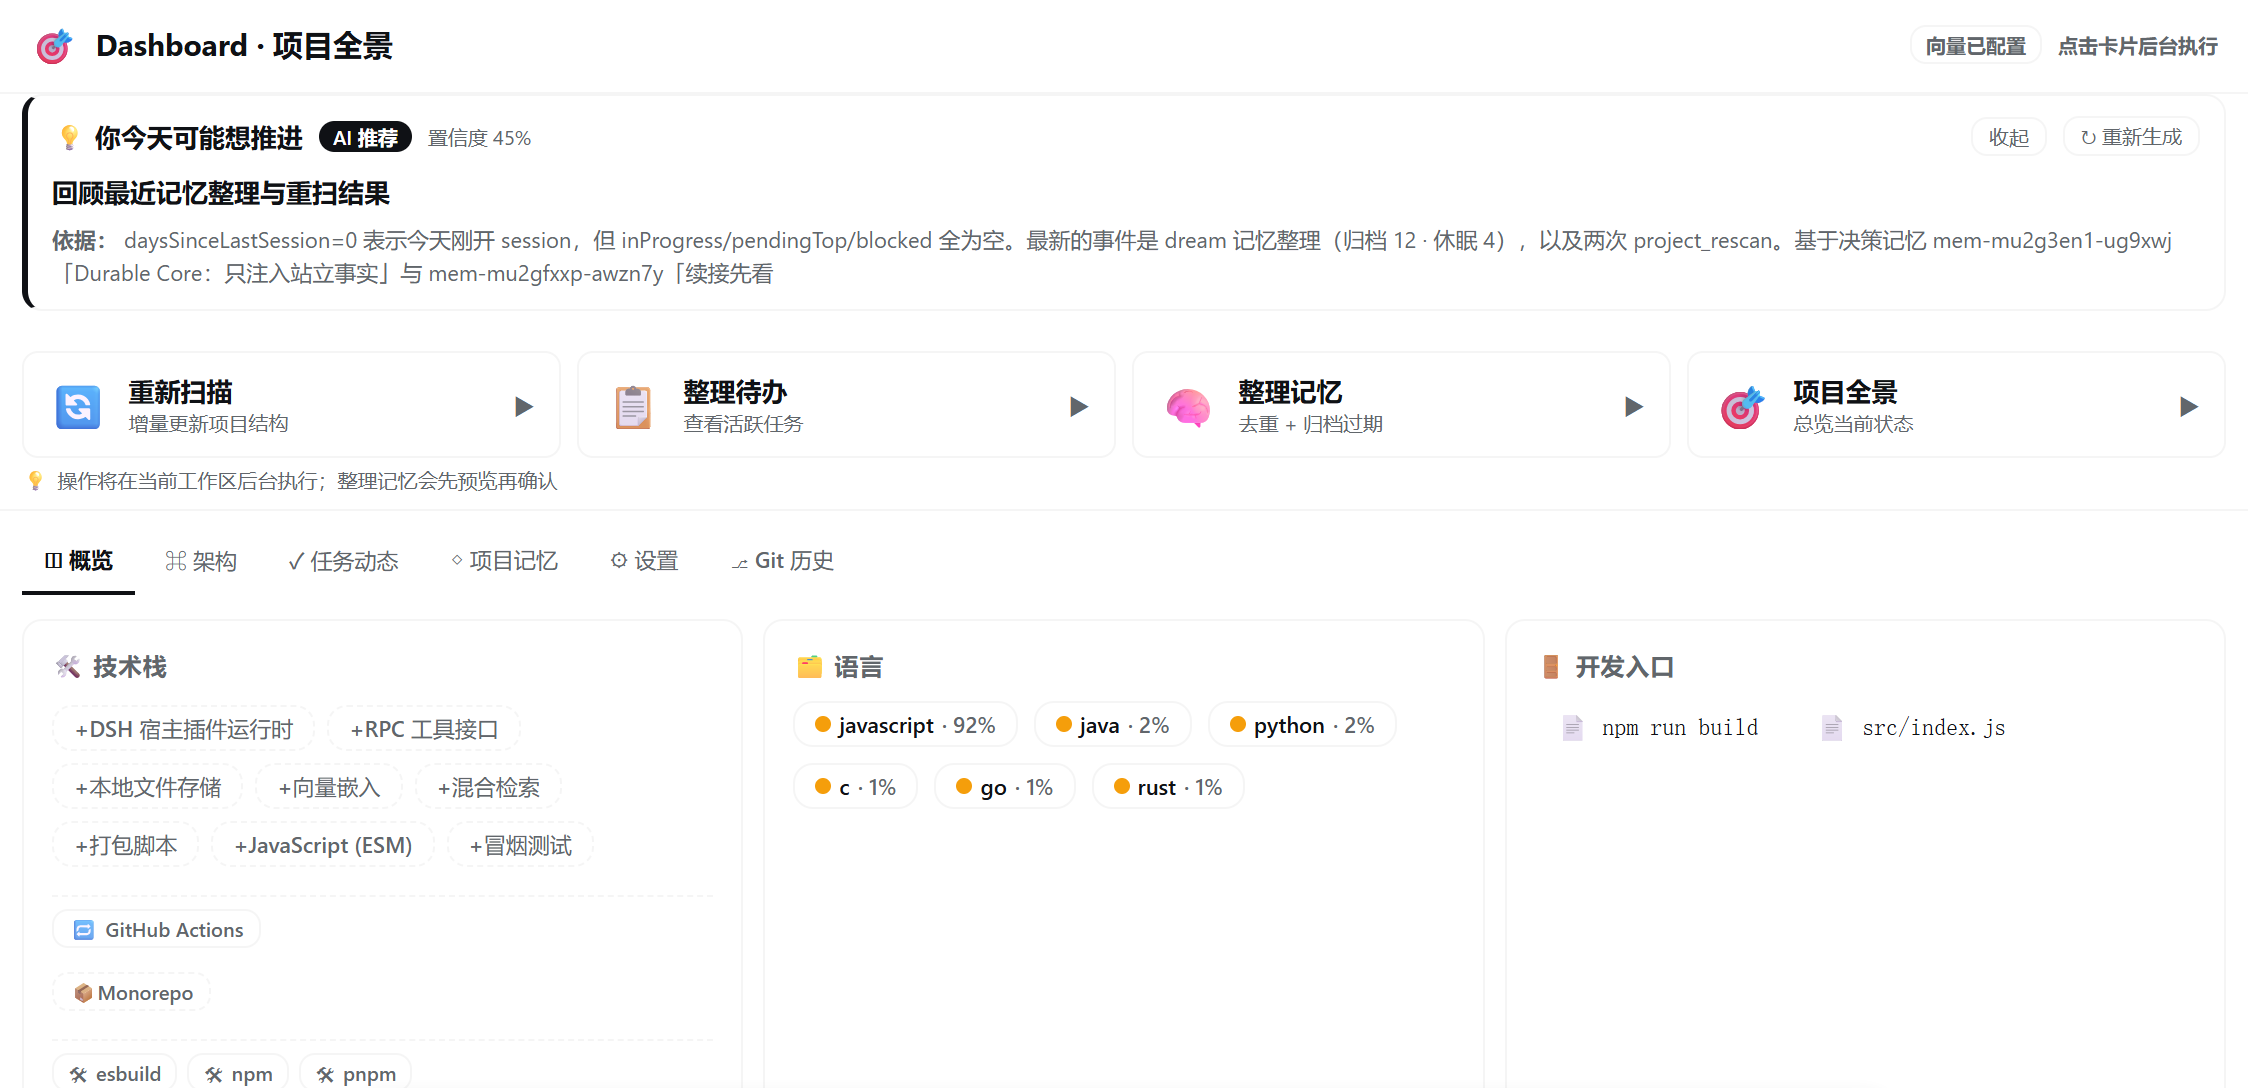Run the 整理待办 card
2248x1088 pixels.
(x=846, y=405)
